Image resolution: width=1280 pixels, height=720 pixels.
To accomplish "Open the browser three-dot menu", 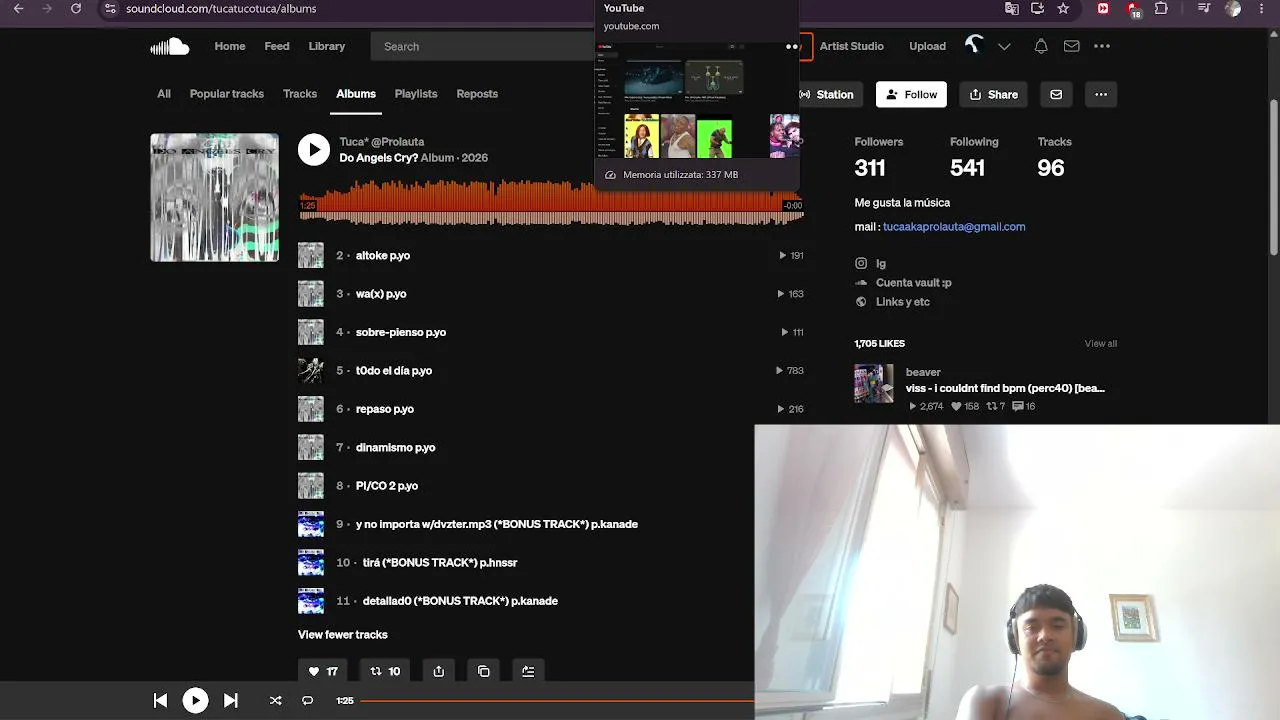I will pyautogui.click(x=1263, y=9).
